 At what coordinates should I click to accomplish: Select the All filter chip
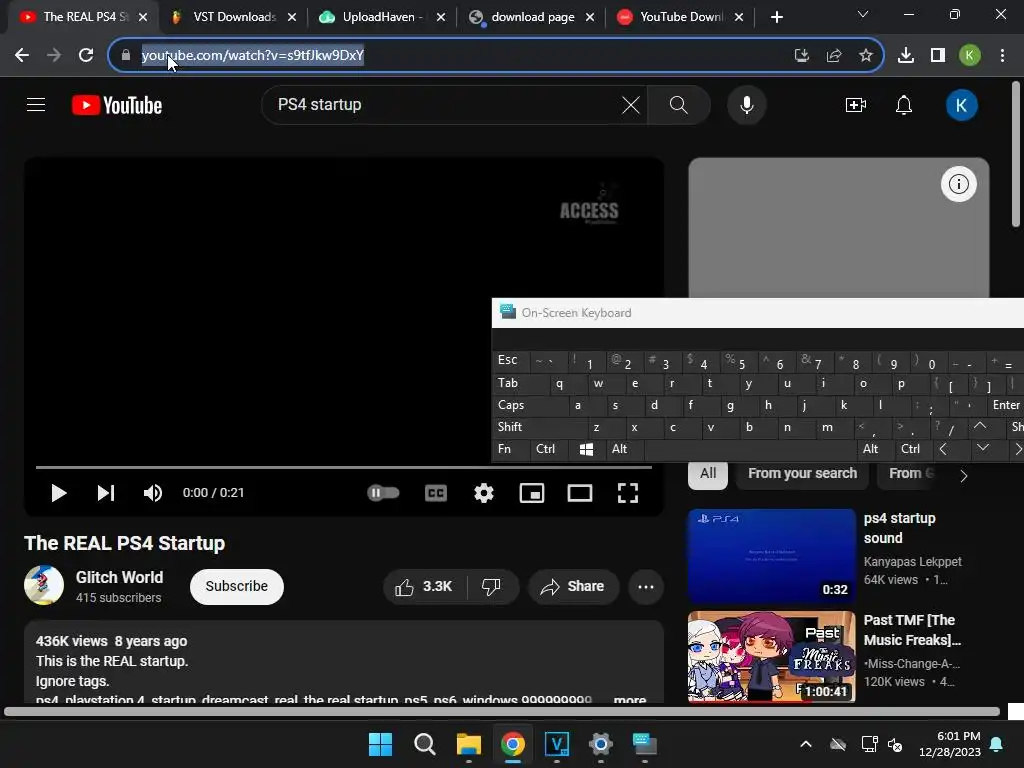click(x=708, y=473)
